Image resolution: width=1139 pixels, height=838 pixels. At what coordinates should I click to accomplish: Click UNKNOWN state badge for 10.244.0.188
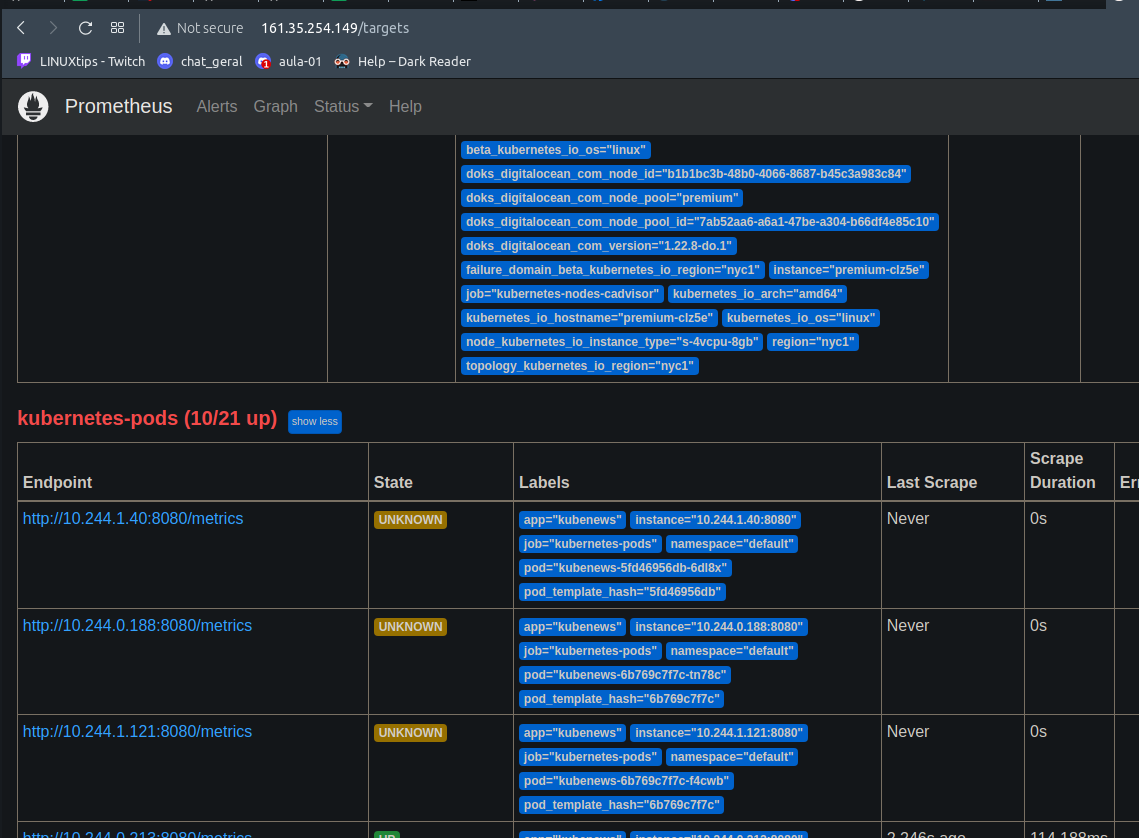(x=410, y=627)
